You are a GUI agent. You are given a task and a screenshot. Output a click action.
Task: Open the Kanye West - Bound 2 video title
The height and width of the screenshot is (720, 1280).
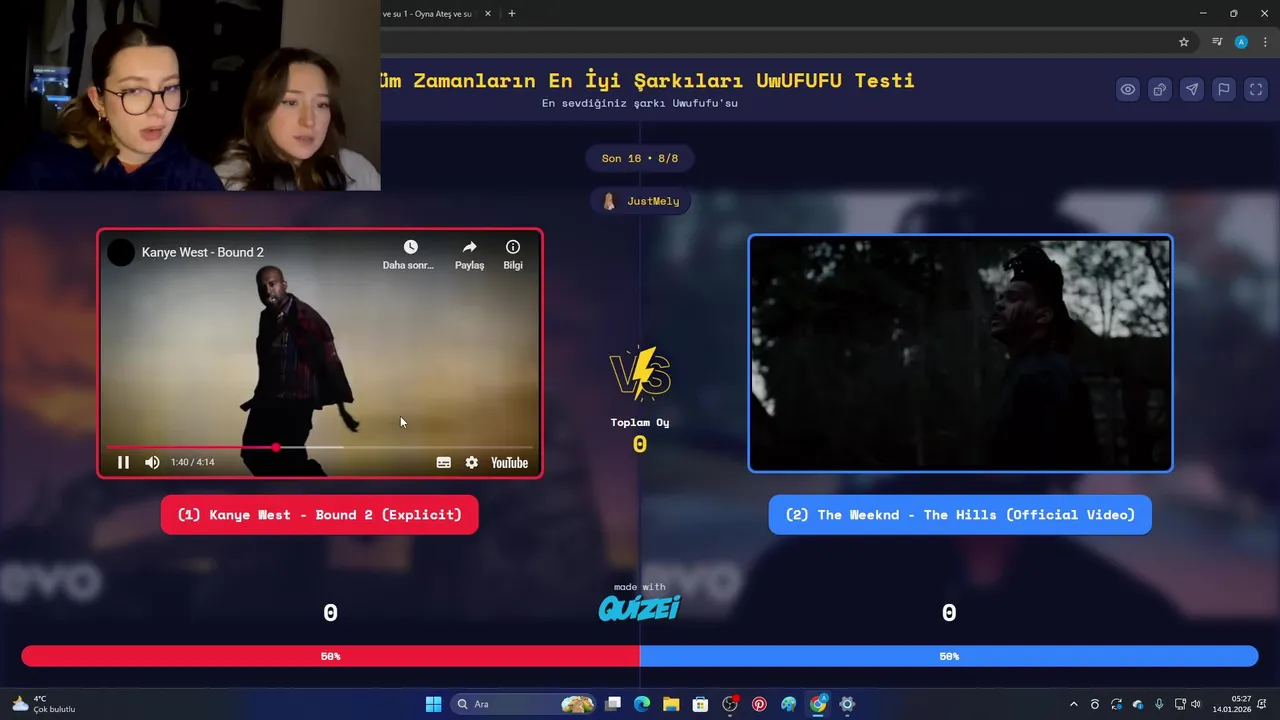[x=203, y=252]
